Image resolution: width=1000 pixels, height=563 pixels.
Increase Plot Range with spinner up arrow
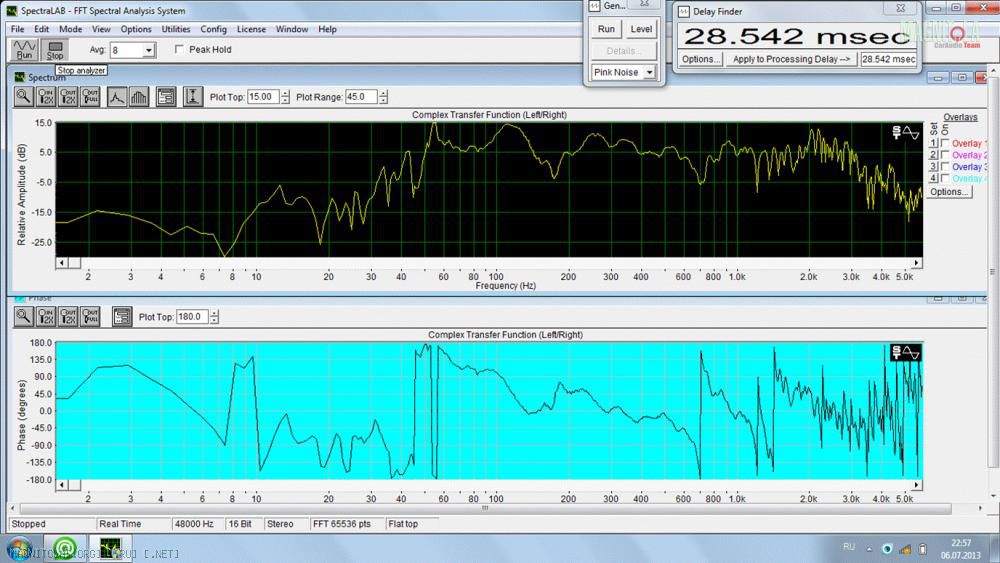pos(383,93)
